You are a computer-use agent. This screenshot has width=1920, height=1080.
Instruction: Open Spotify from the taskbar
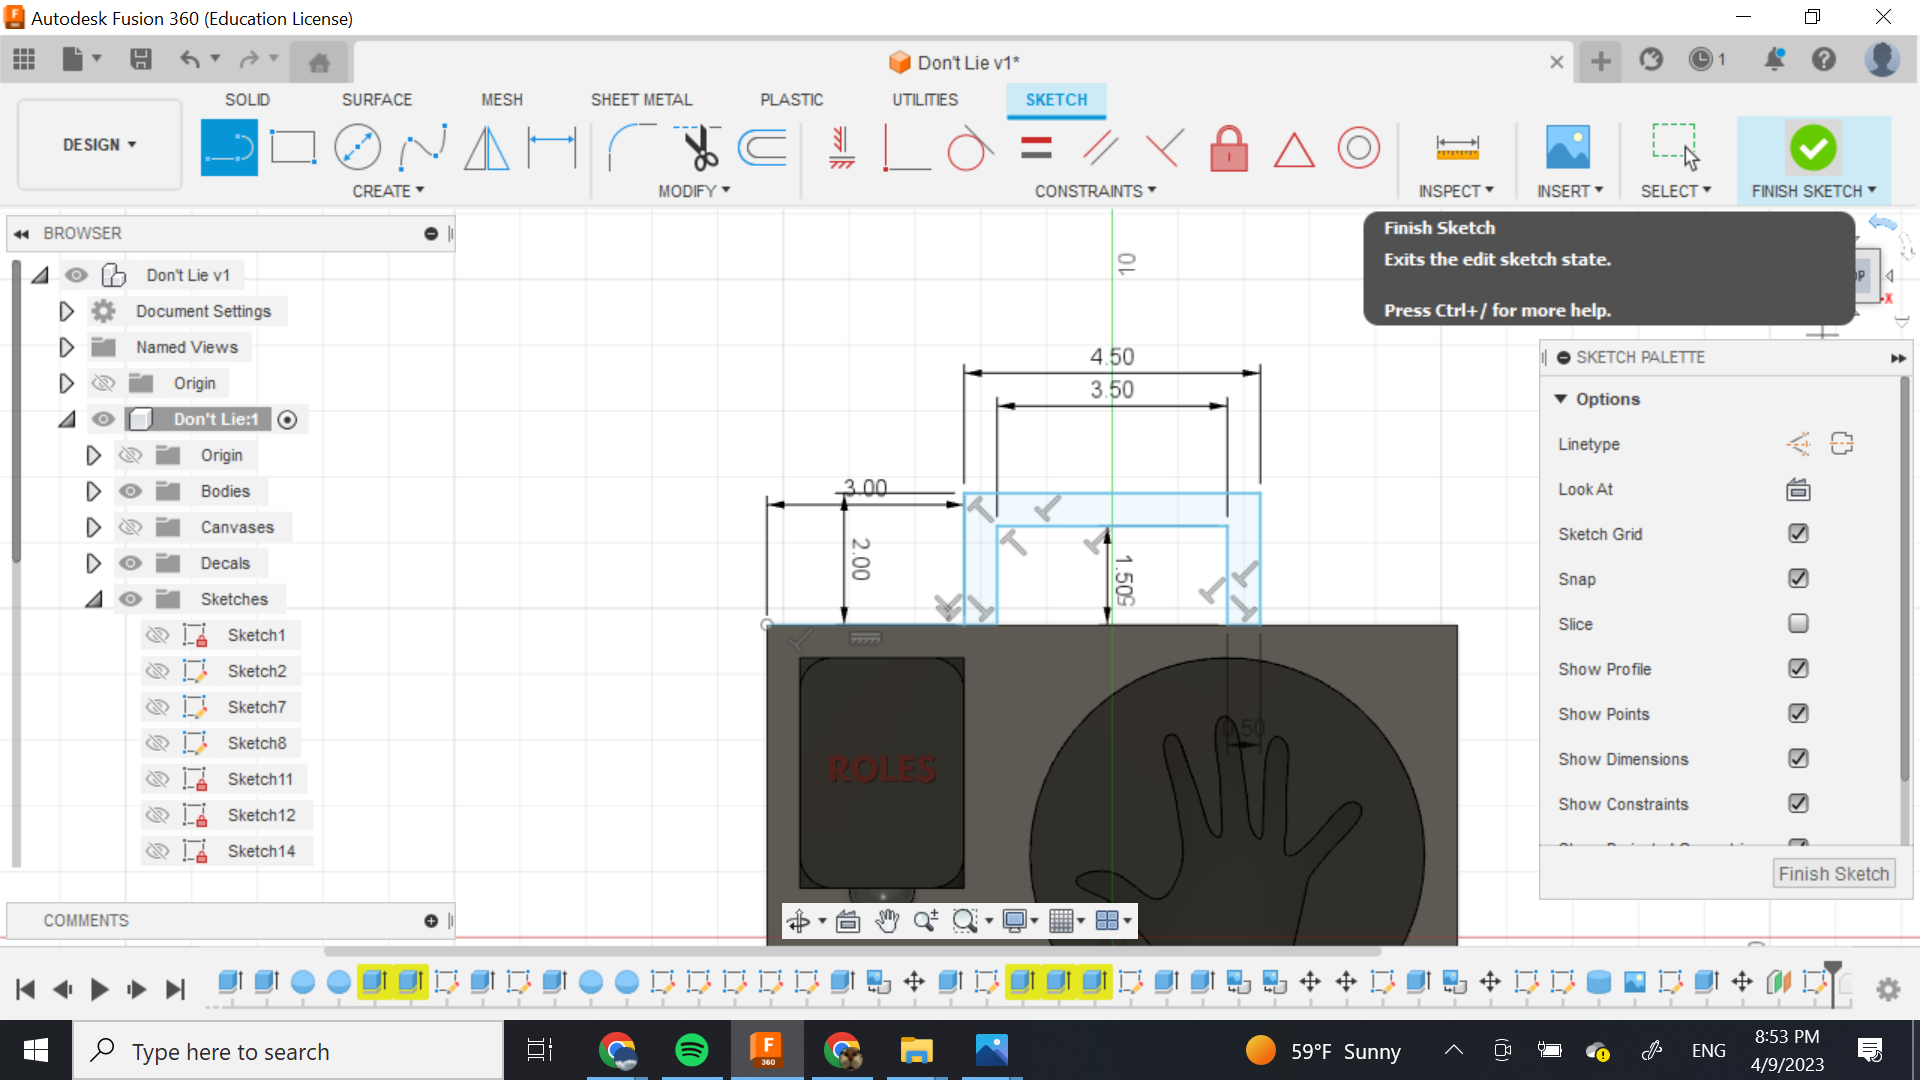[691, 1050]
